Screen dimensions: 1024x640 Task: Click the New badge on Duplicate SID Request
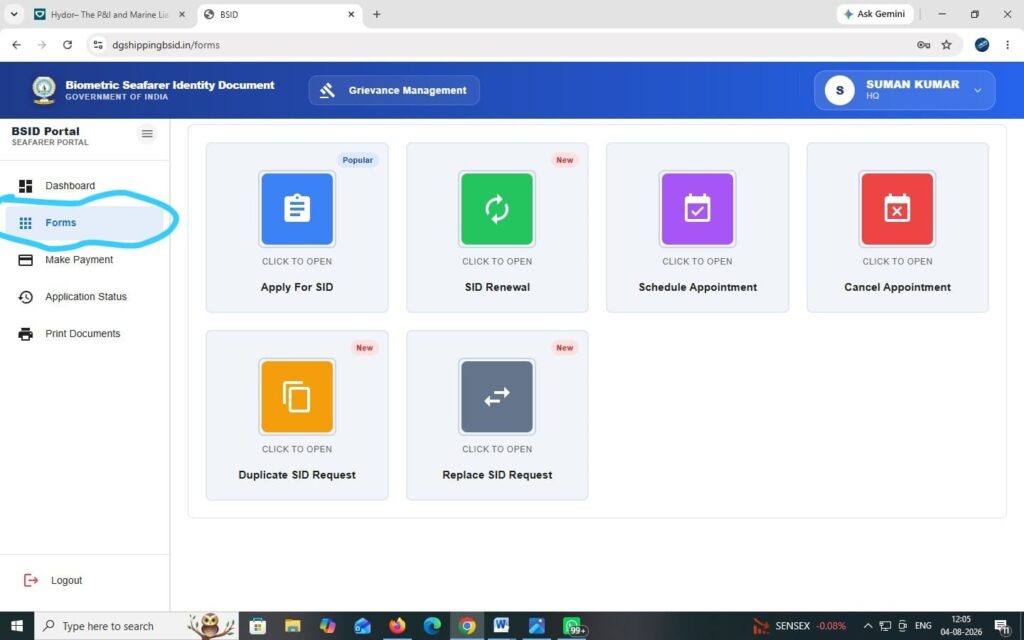coord(364,348)
